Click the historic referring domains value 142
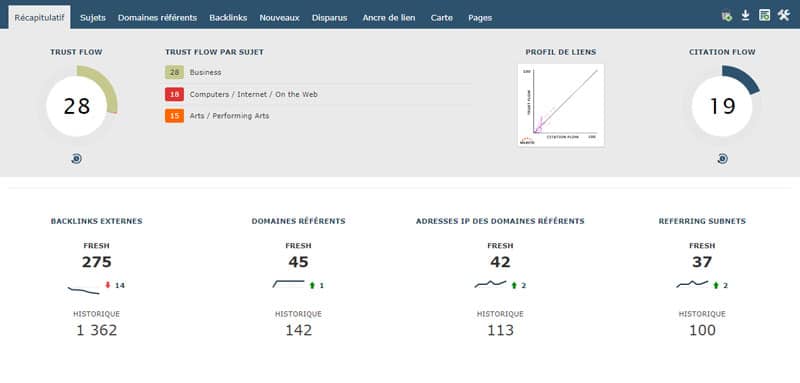 (298, 330)
